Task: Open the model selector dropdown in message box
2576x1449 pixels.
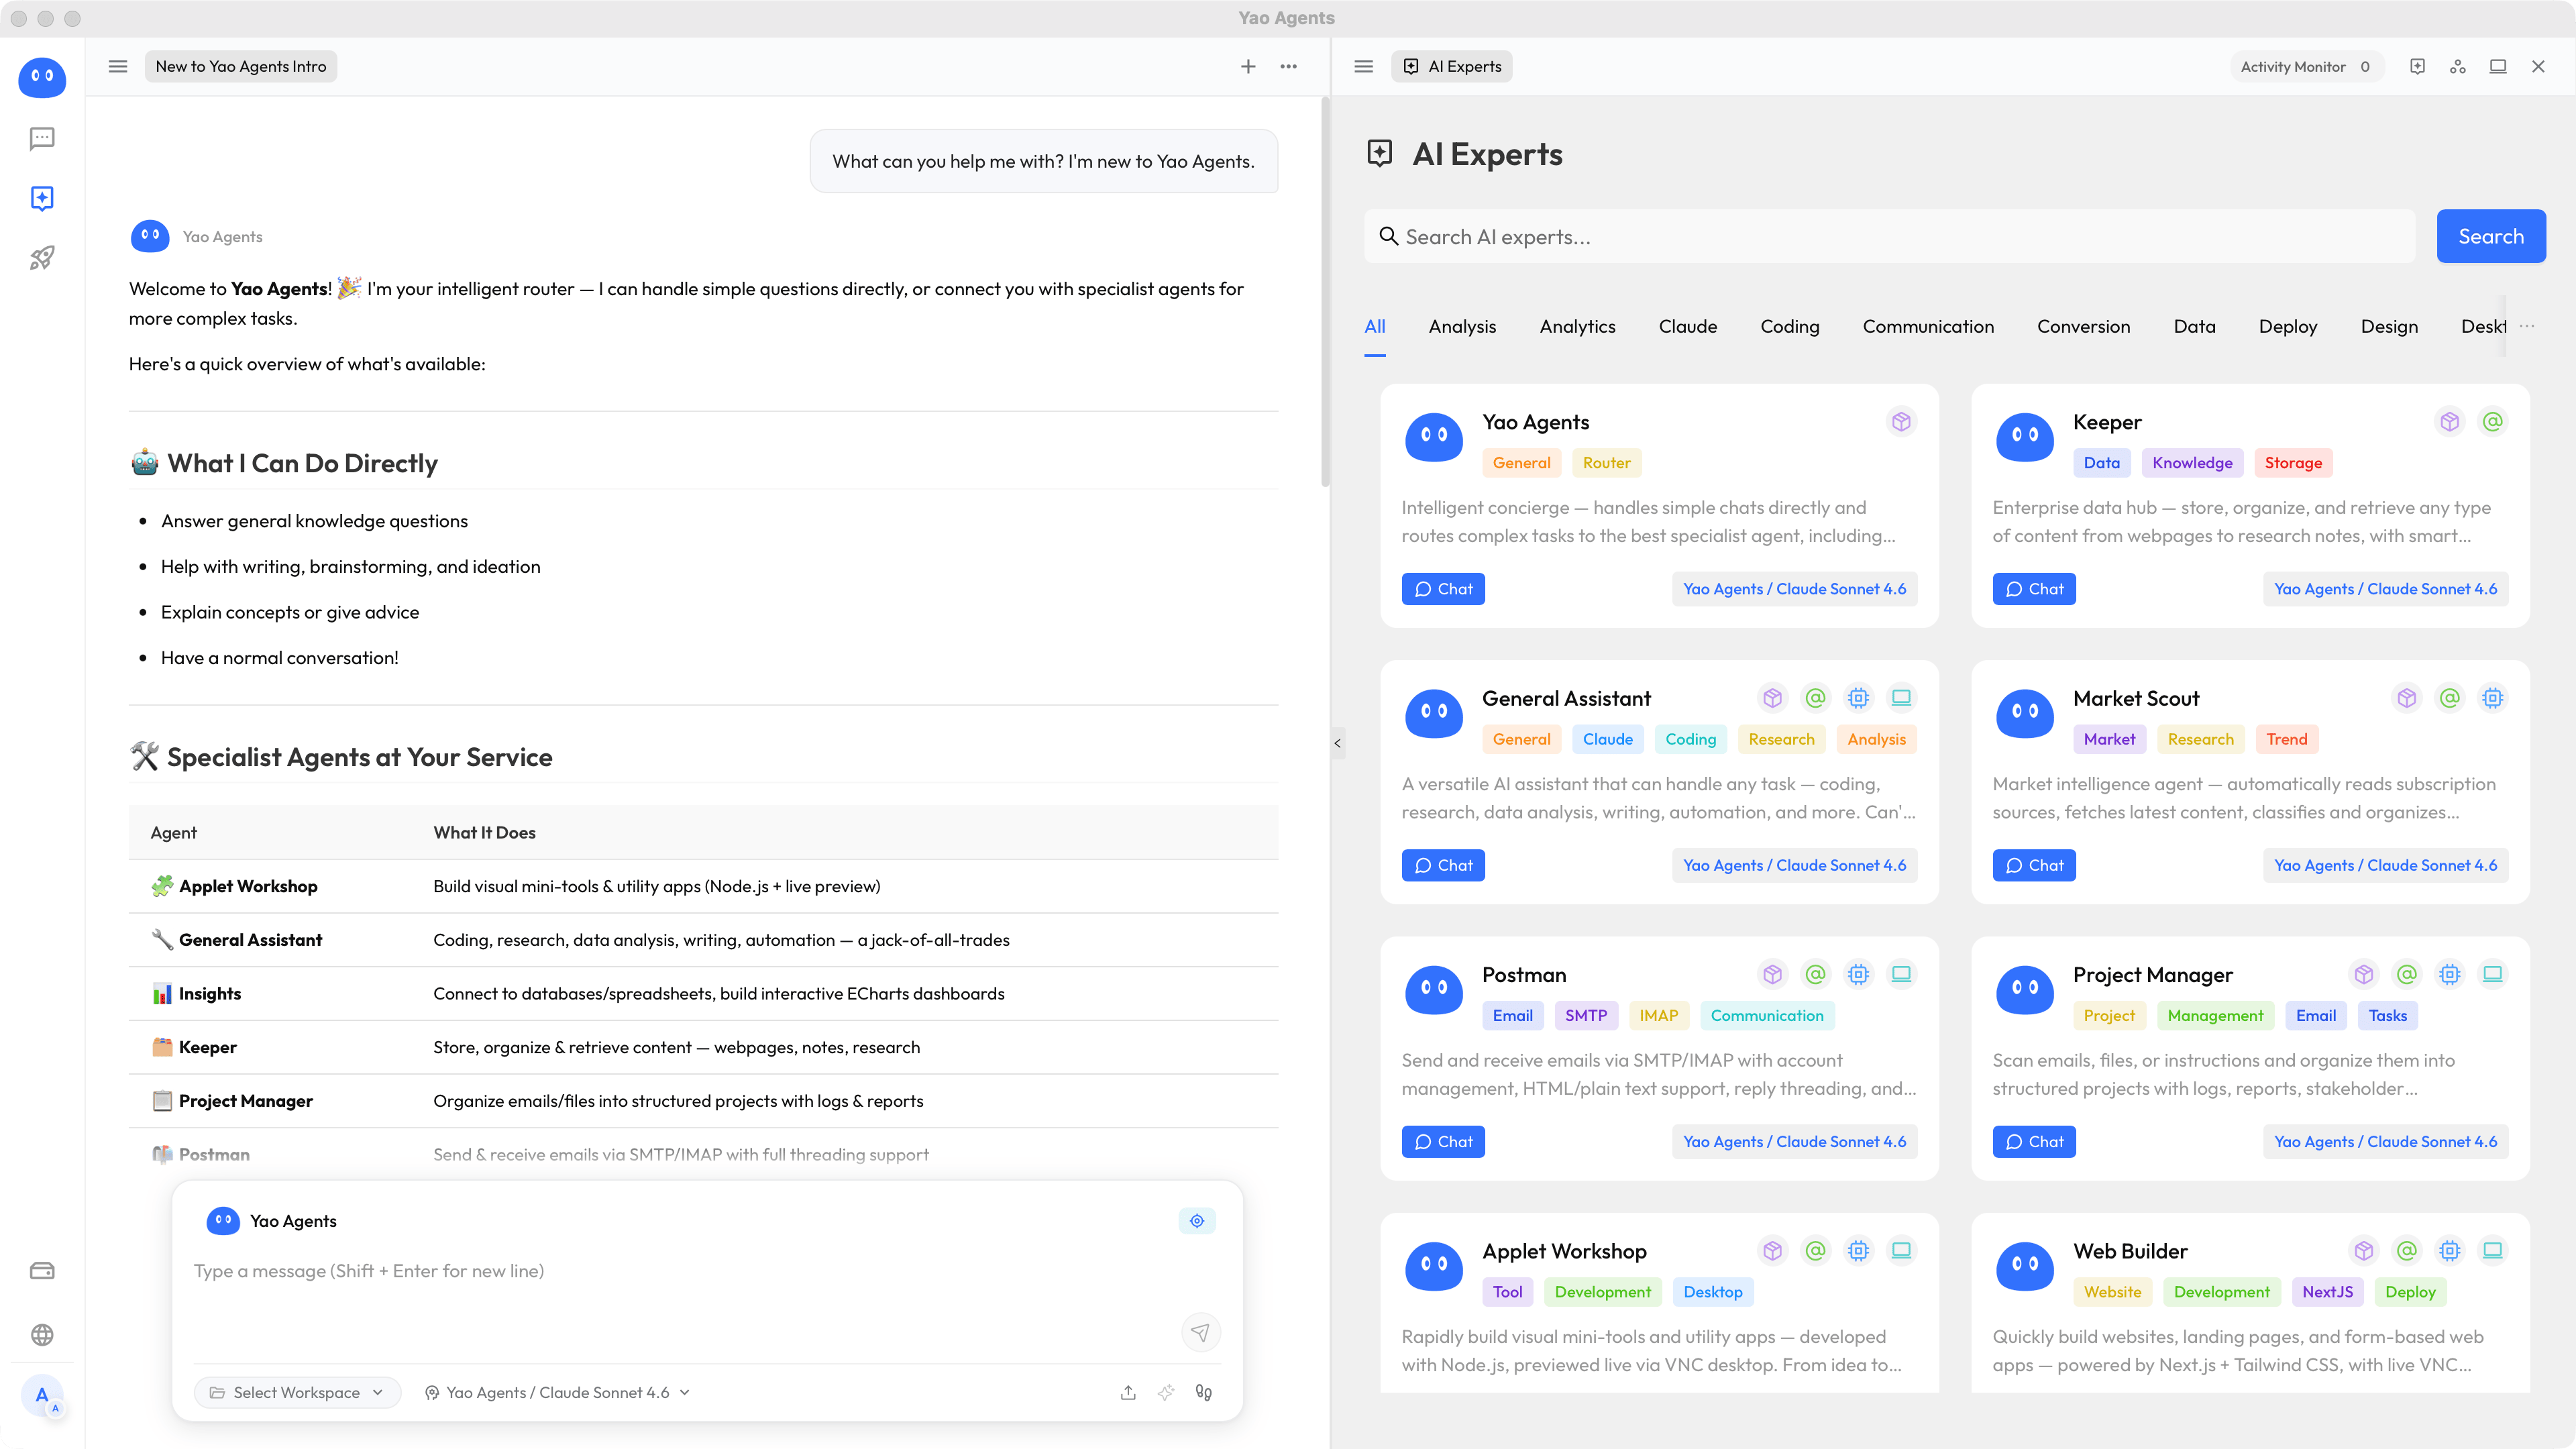Action: 557,1392
